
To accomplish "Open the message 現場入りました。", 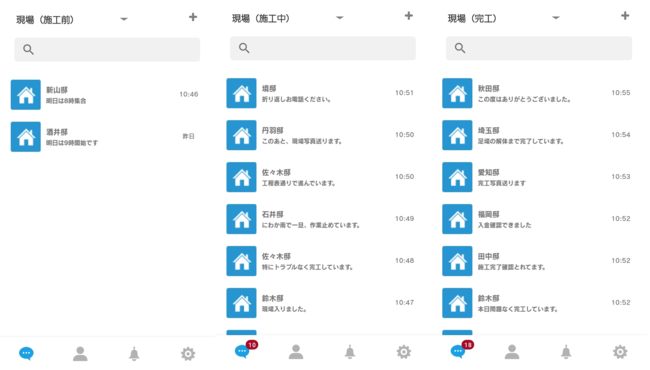I will pos(284,309).
